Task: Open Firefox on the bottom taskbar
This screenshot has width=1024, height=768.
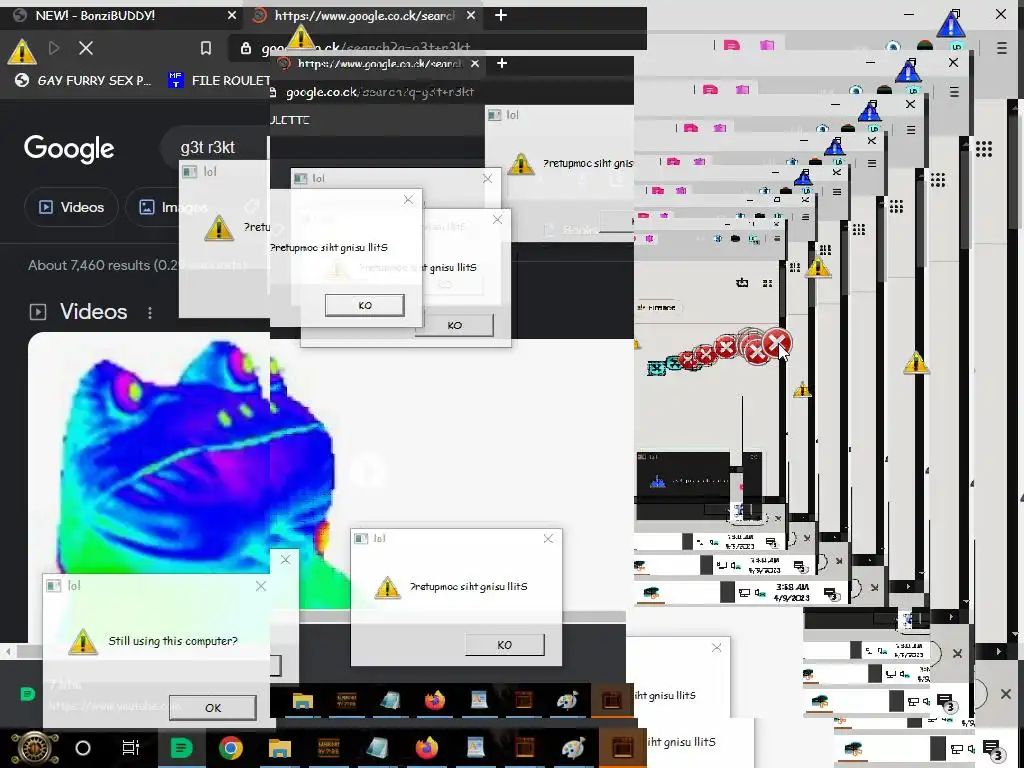Action: [426, 748]
